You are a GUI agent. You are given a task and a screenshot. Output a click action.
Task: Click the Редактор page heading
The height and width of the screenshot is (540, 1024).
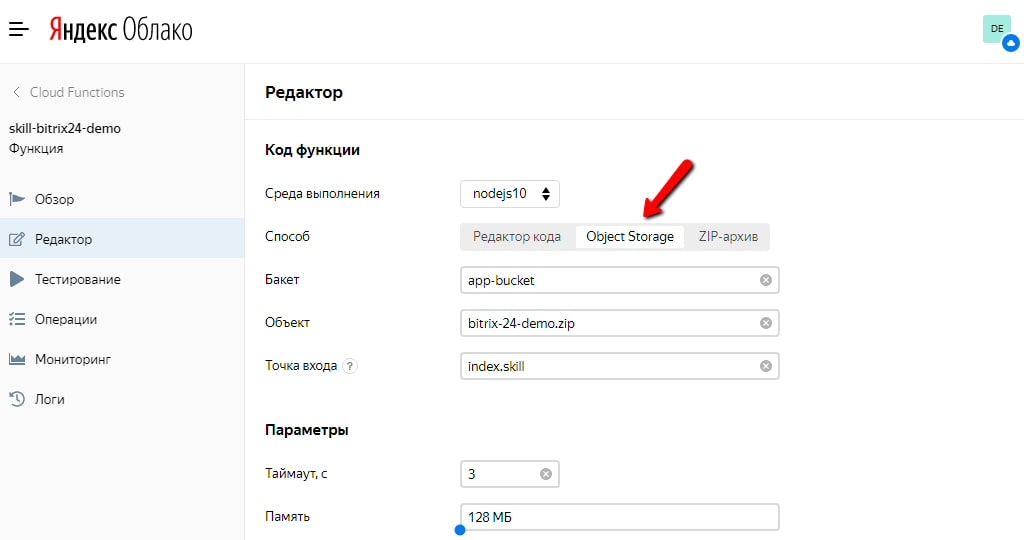[304, 92]
